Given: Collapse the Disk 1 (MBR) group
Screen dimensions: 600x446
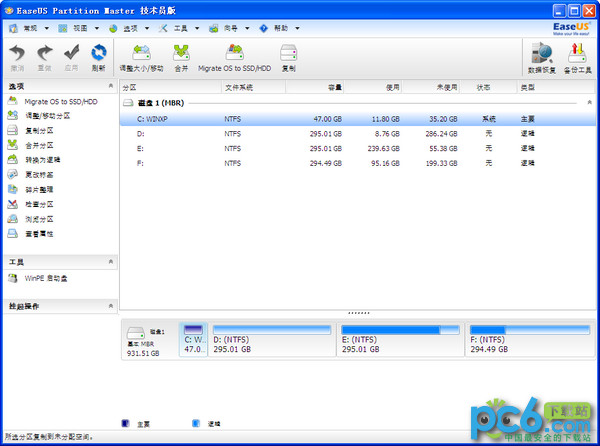Looking at the screenshot, I should pyautogui.click(x=589, y=103).
